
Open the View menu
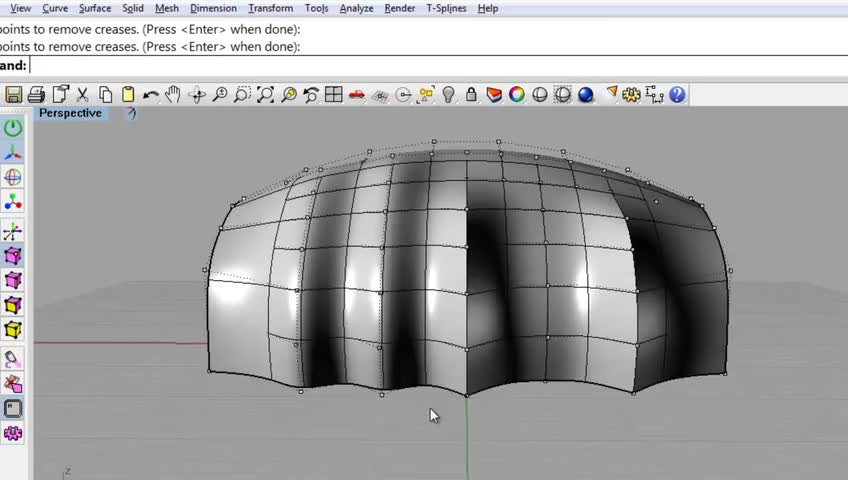21,8
